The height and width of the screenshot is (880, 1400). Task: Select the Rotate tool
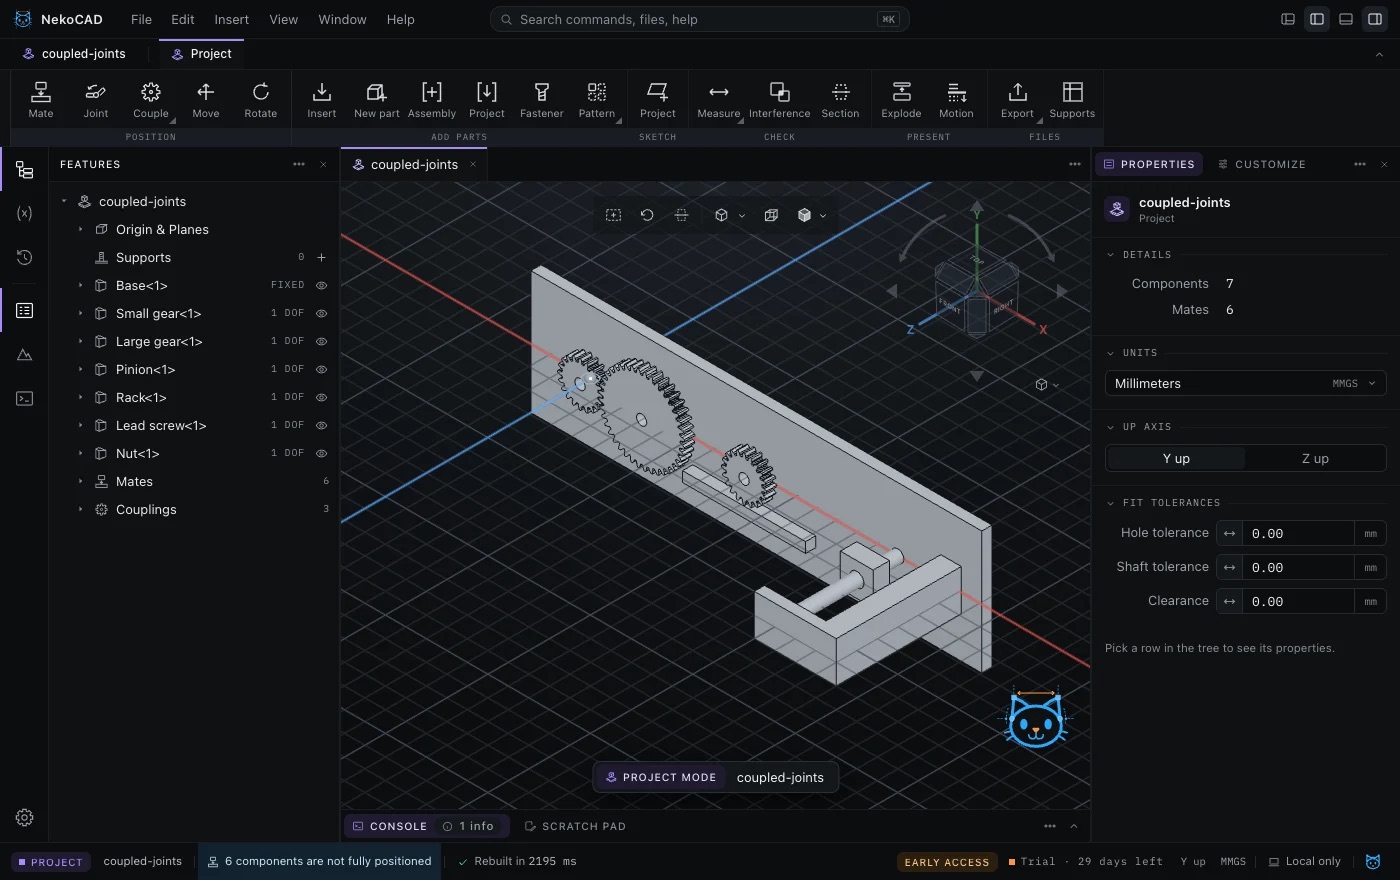coord(261,100)
